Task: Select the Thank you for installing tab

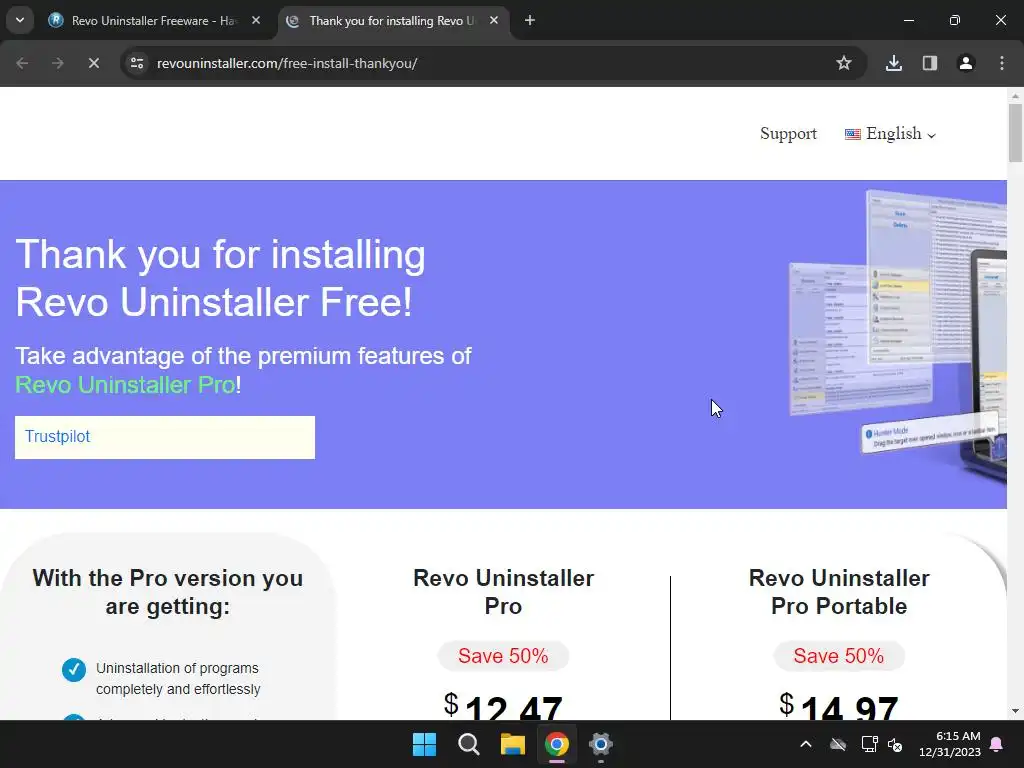Action: (392, 21)
